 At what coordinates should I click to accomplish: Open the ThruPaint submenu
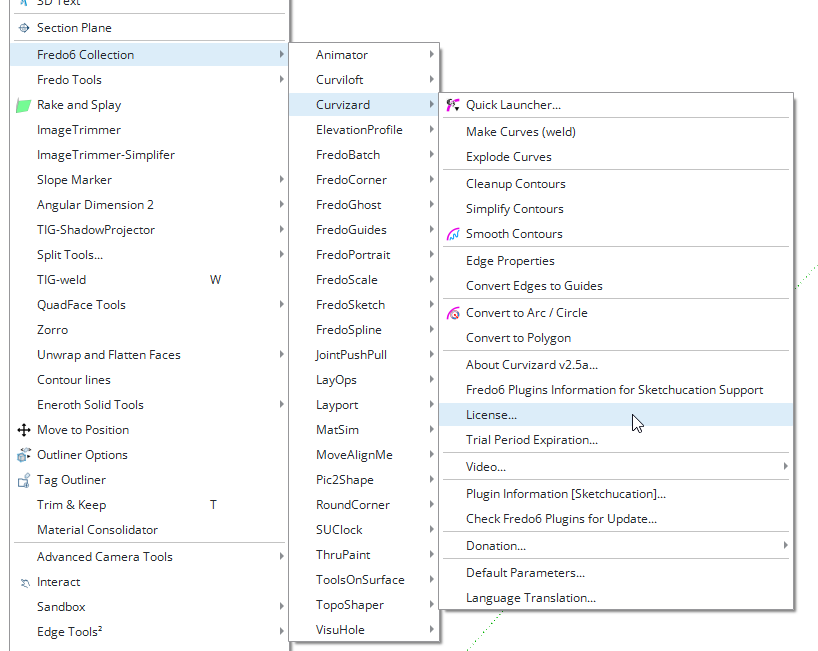coord(364,555)
